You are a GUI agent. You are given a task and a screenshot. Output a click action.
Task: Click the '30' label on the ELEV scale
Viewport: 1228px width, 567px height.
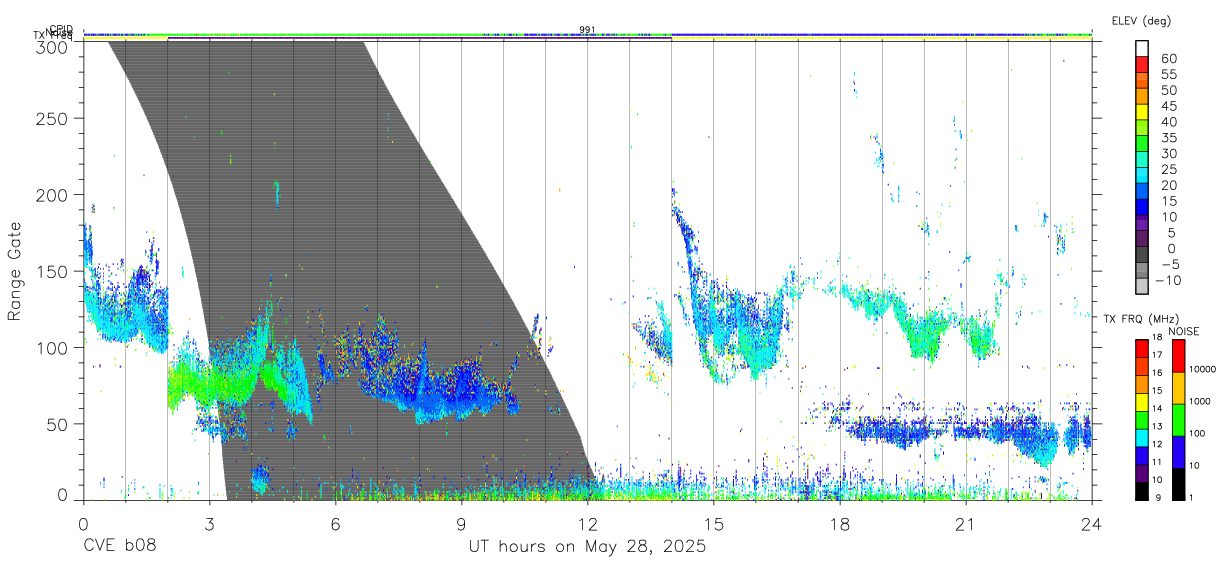(x=1168, y=153)
